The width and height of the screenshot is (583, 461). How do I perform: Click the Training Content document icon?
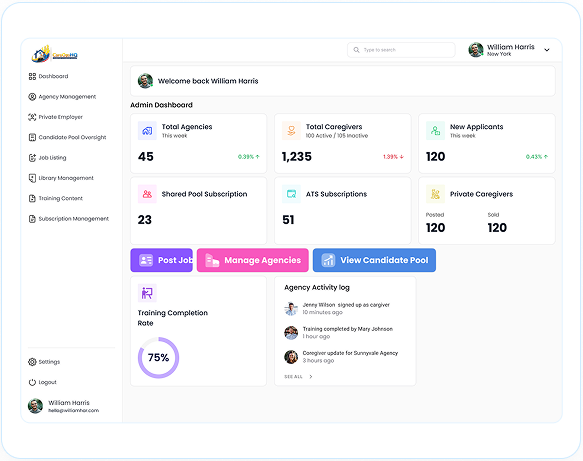click(32, 198)
